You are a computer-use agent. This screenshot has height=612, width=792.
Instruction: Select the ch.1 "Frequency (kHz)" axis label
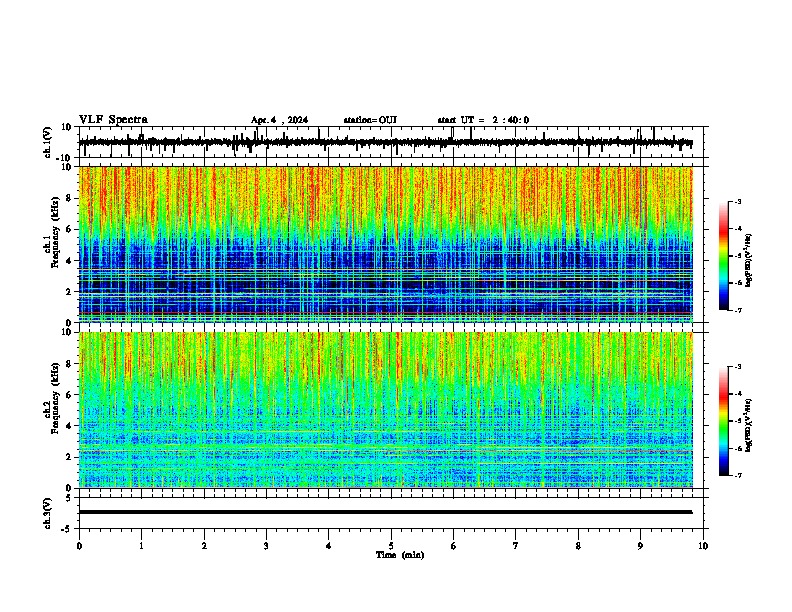point(55,233)
